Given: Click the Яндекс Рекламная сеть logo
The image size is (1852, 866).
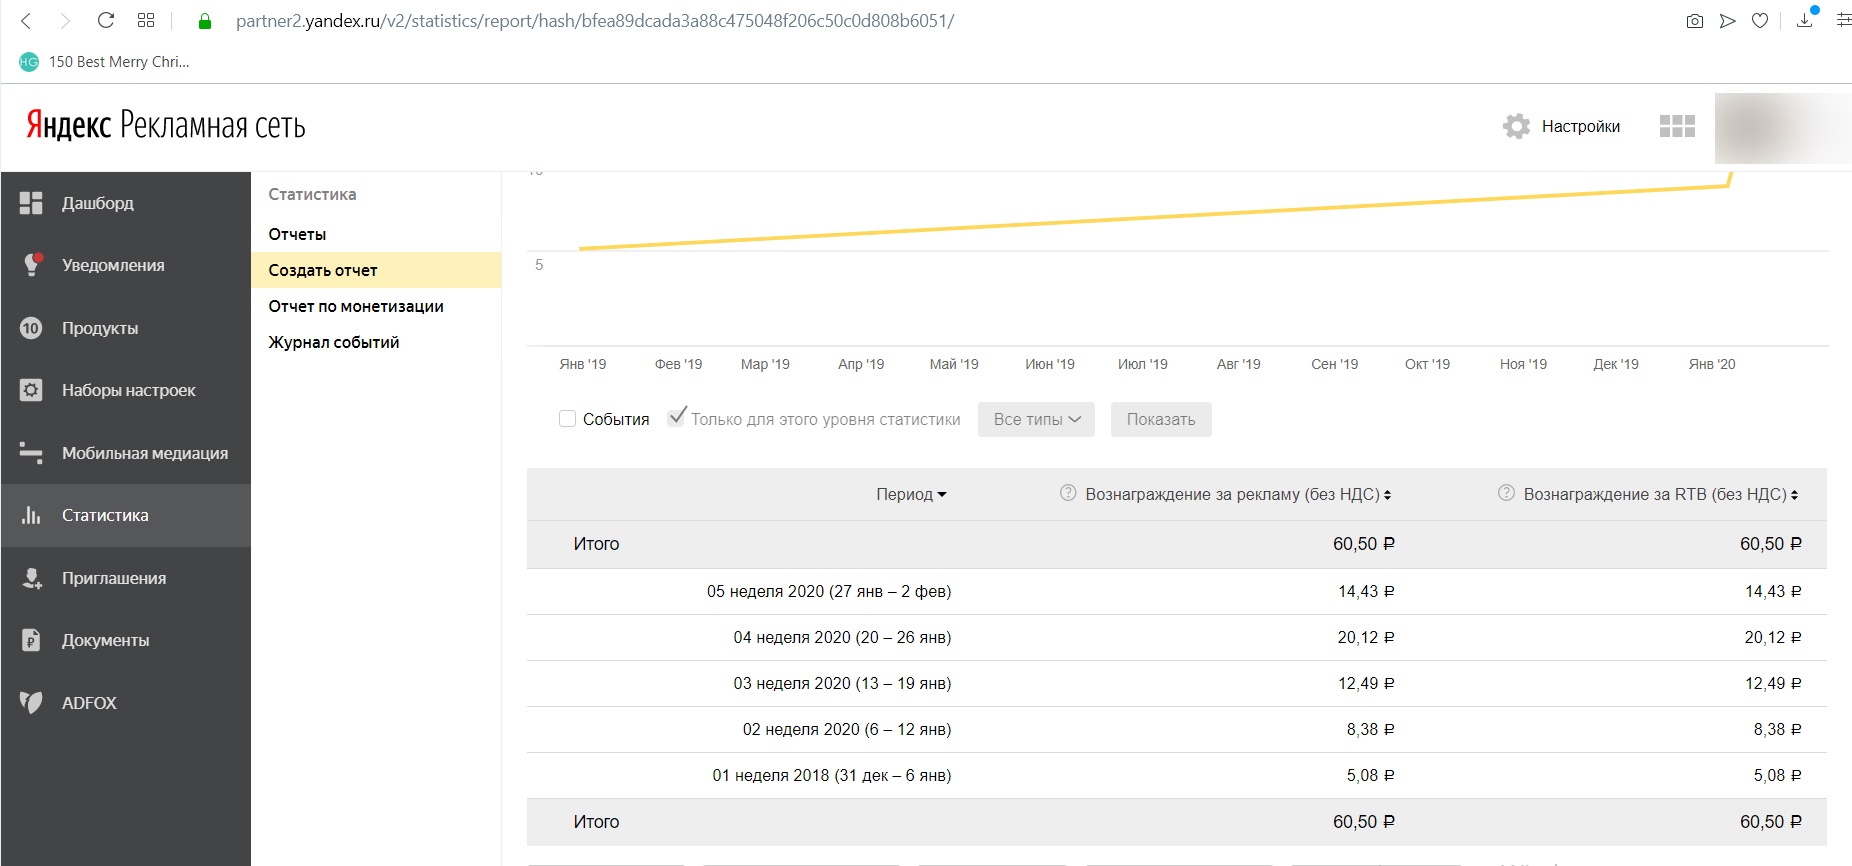Looking at the screenshot, I should [x=165, y=125].
